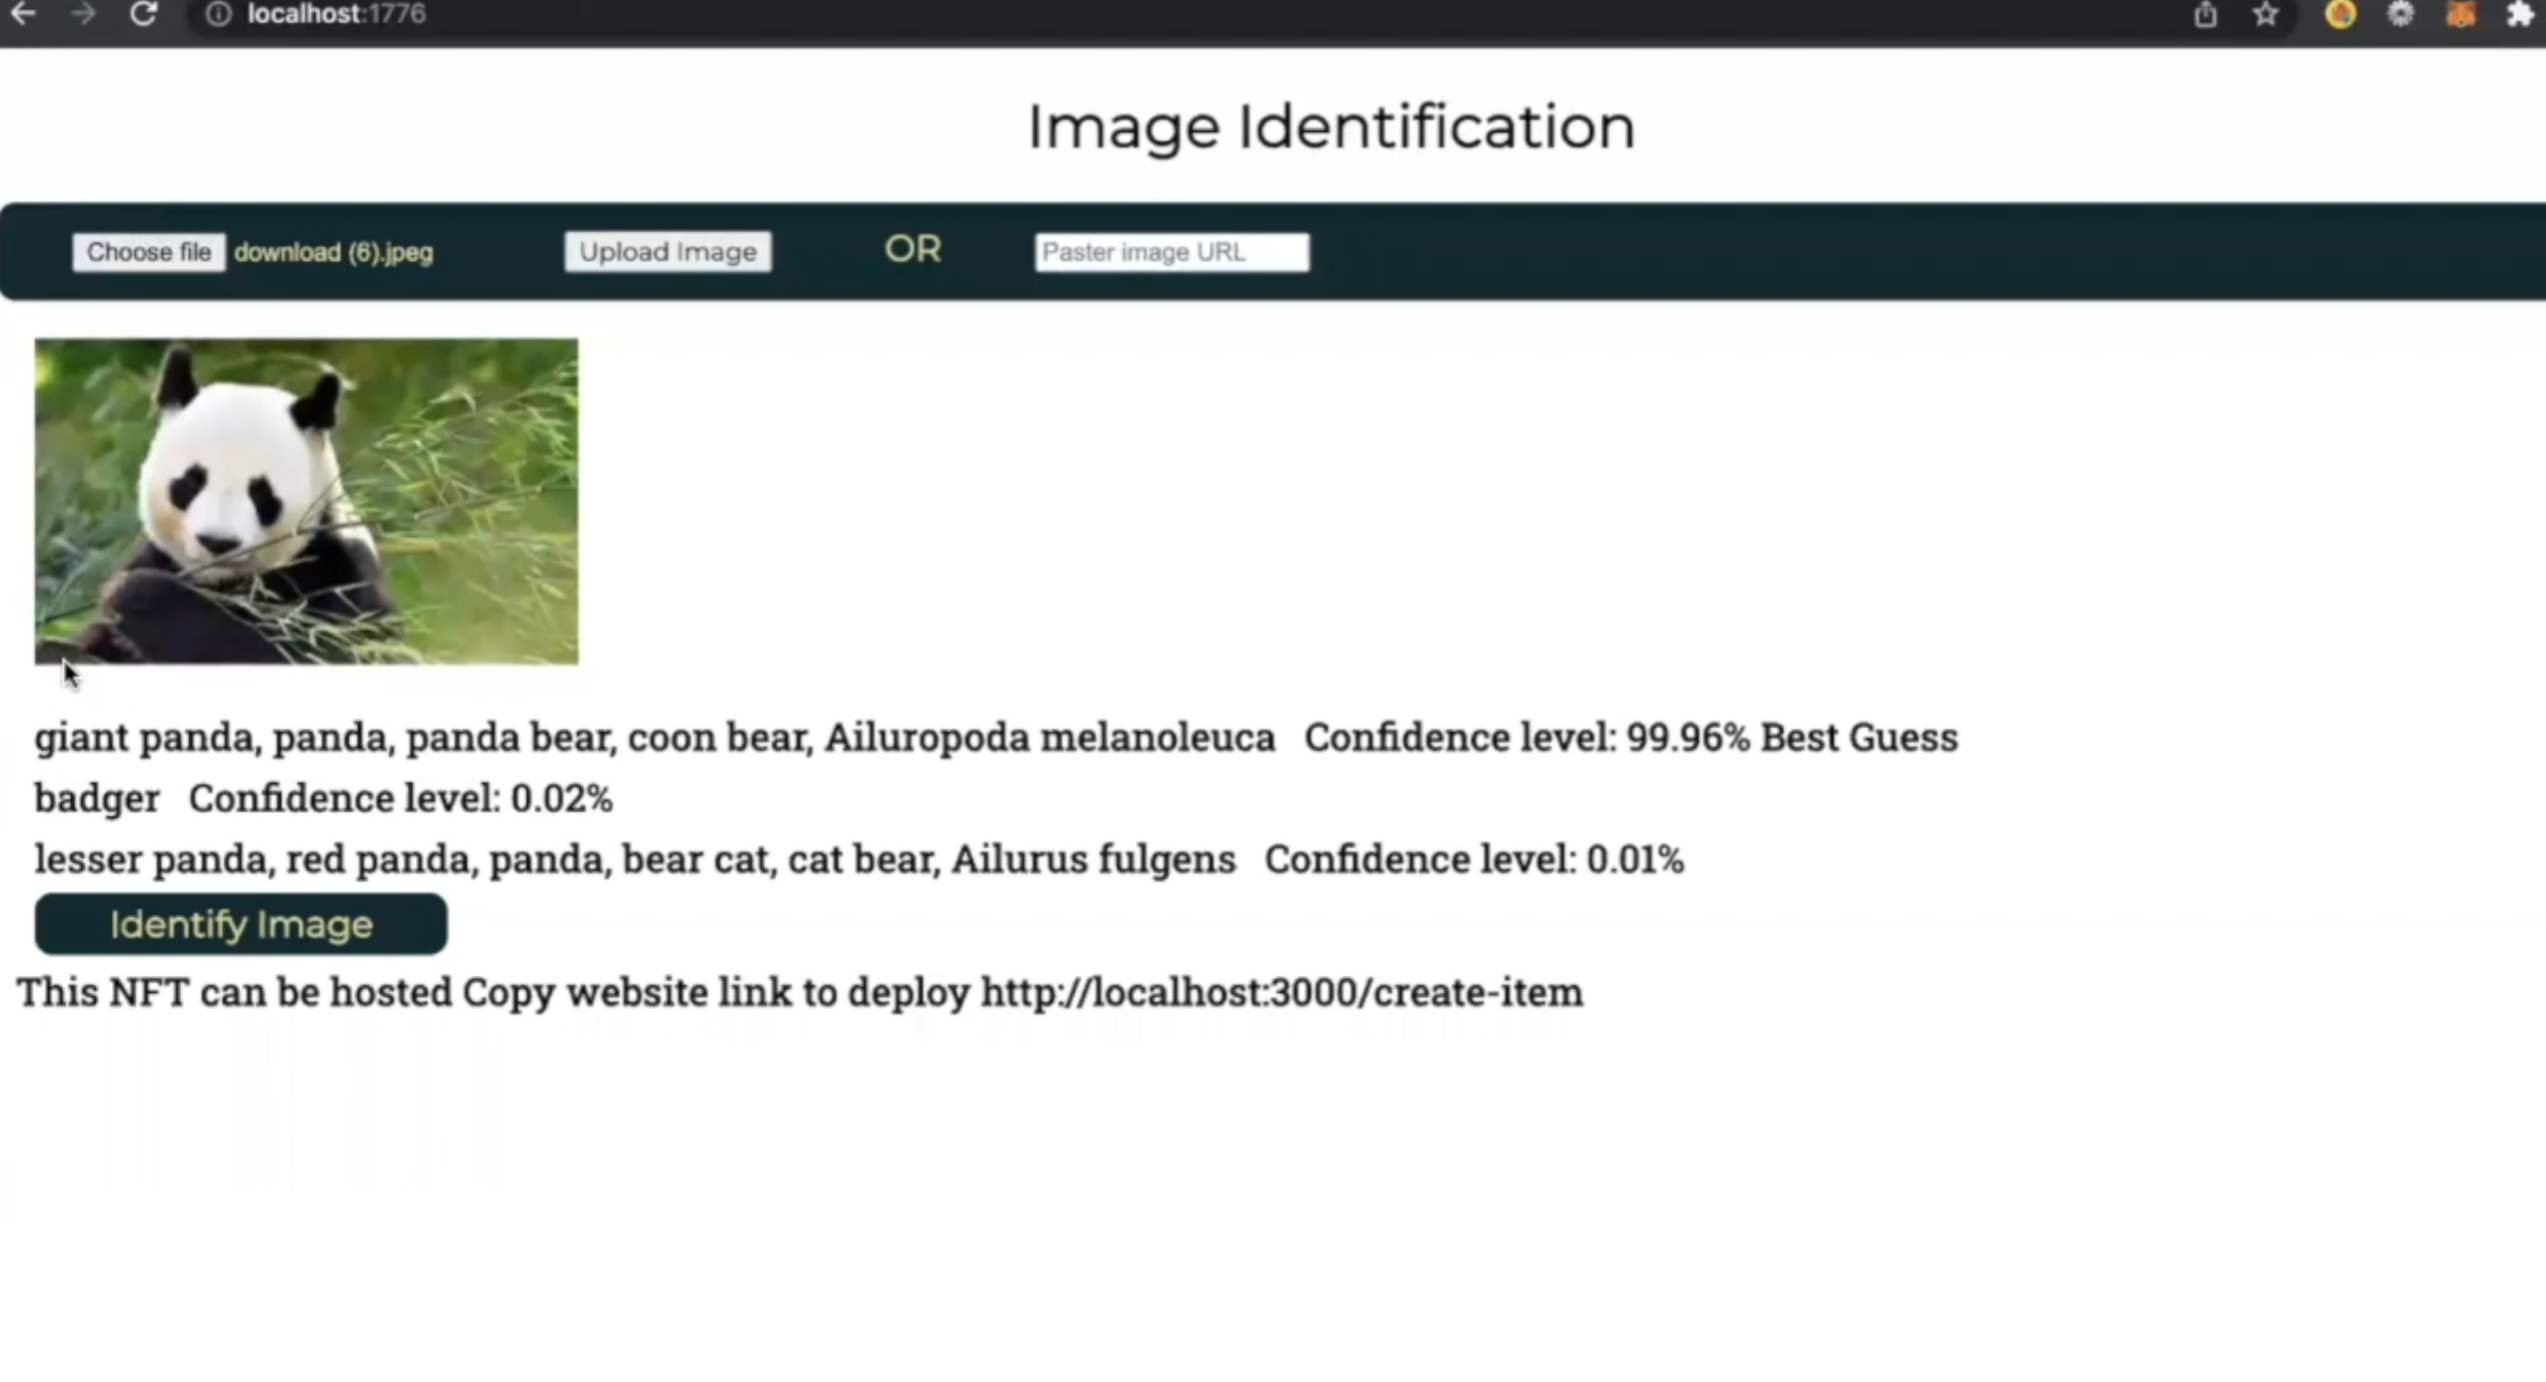Open the MetaMask fox extension
Viewport: 2546px width, 1382px height.
(2461, 15)
